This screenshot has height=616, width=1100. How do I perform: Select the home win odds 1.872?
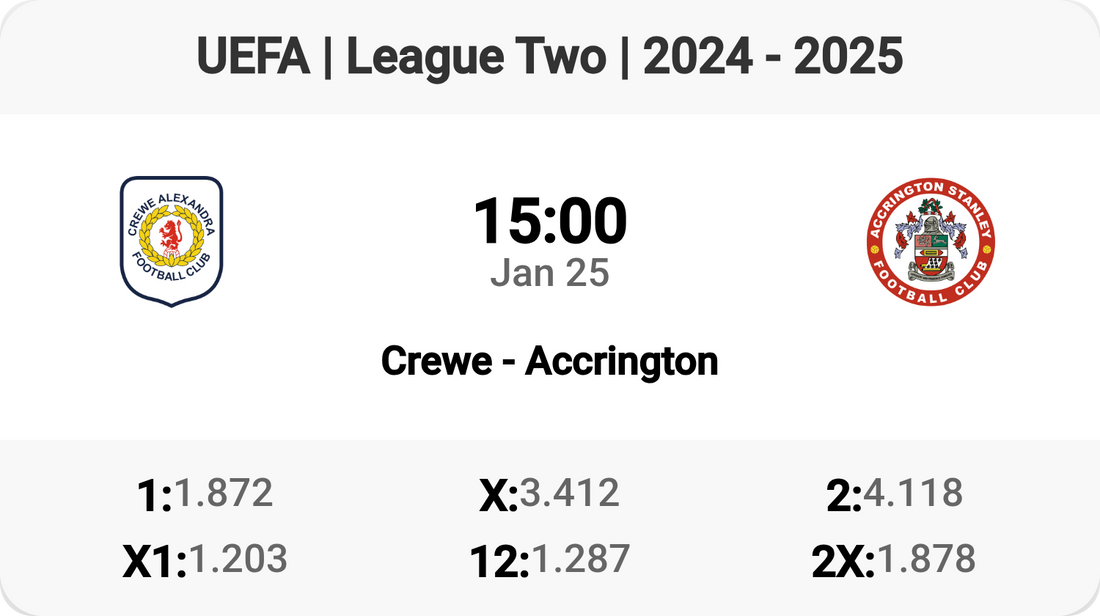click(224, 492)
